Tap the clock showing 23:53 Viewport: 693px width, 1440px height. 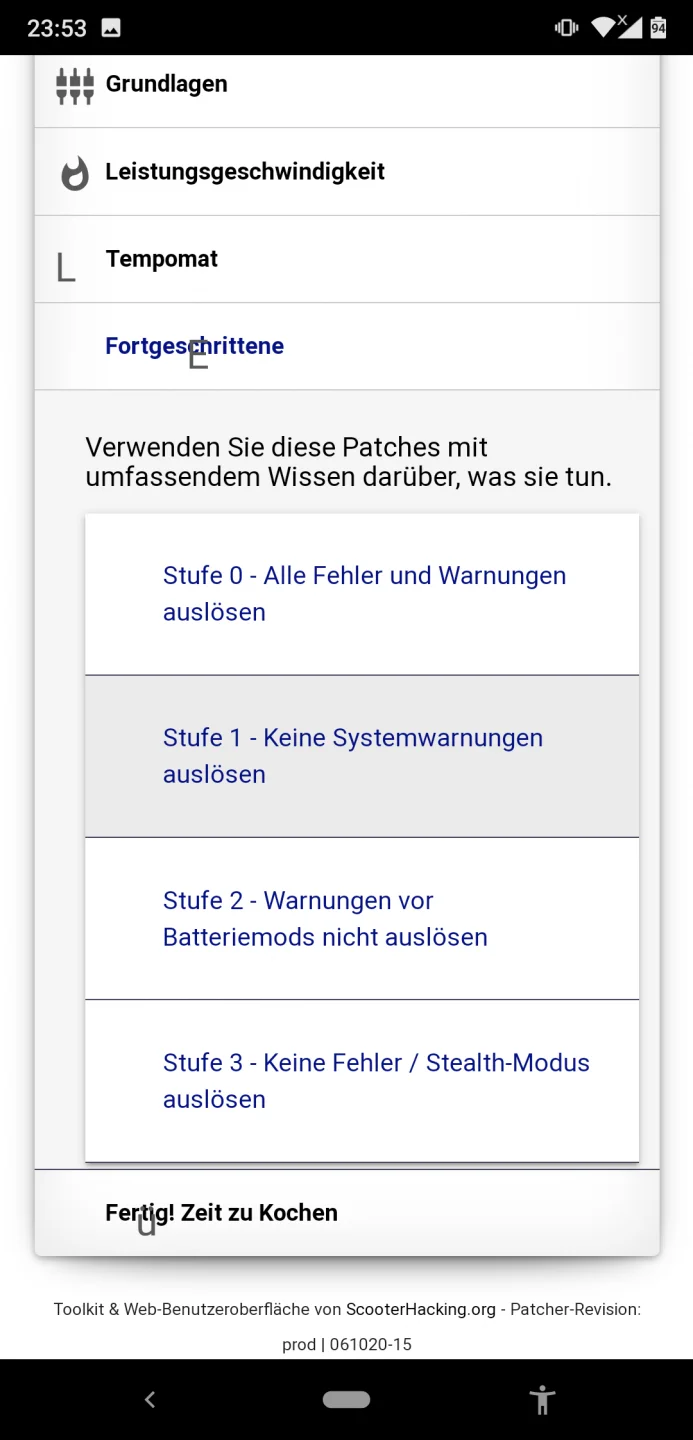click(57, 28)
